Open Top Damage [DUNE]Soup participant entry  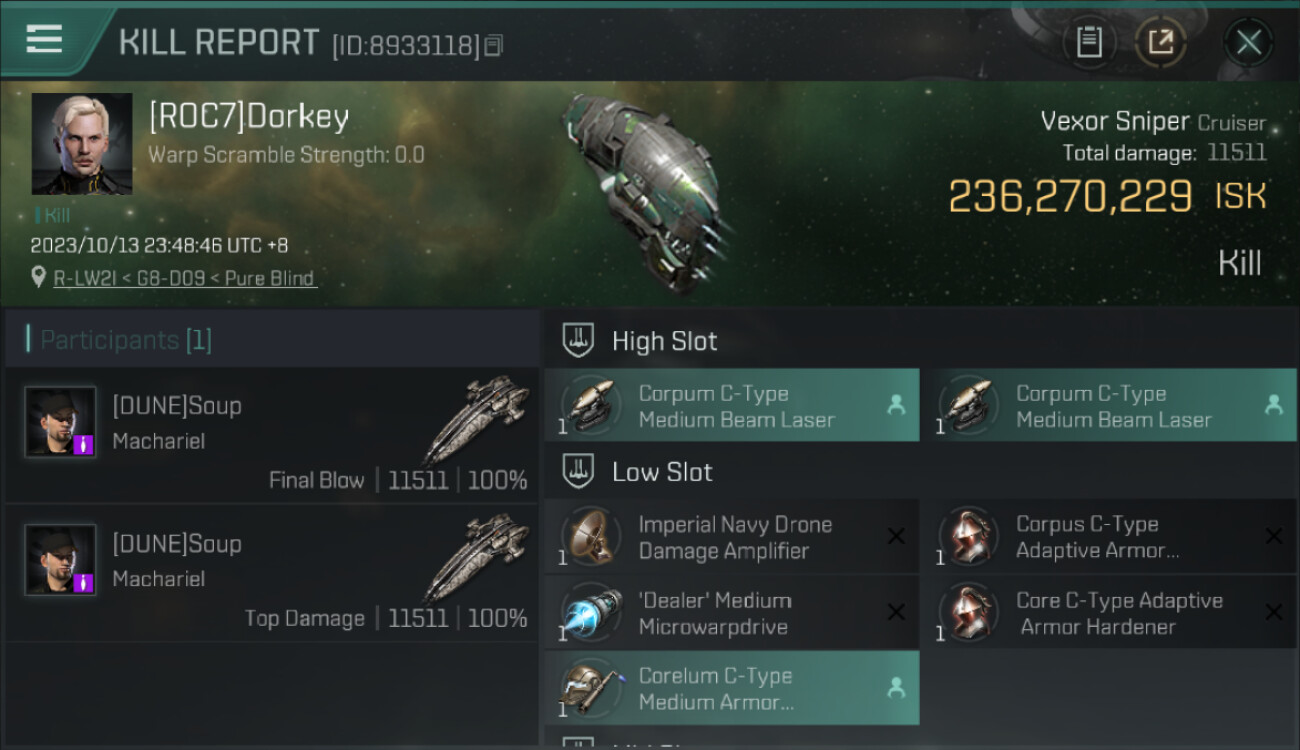click(272, 573)
